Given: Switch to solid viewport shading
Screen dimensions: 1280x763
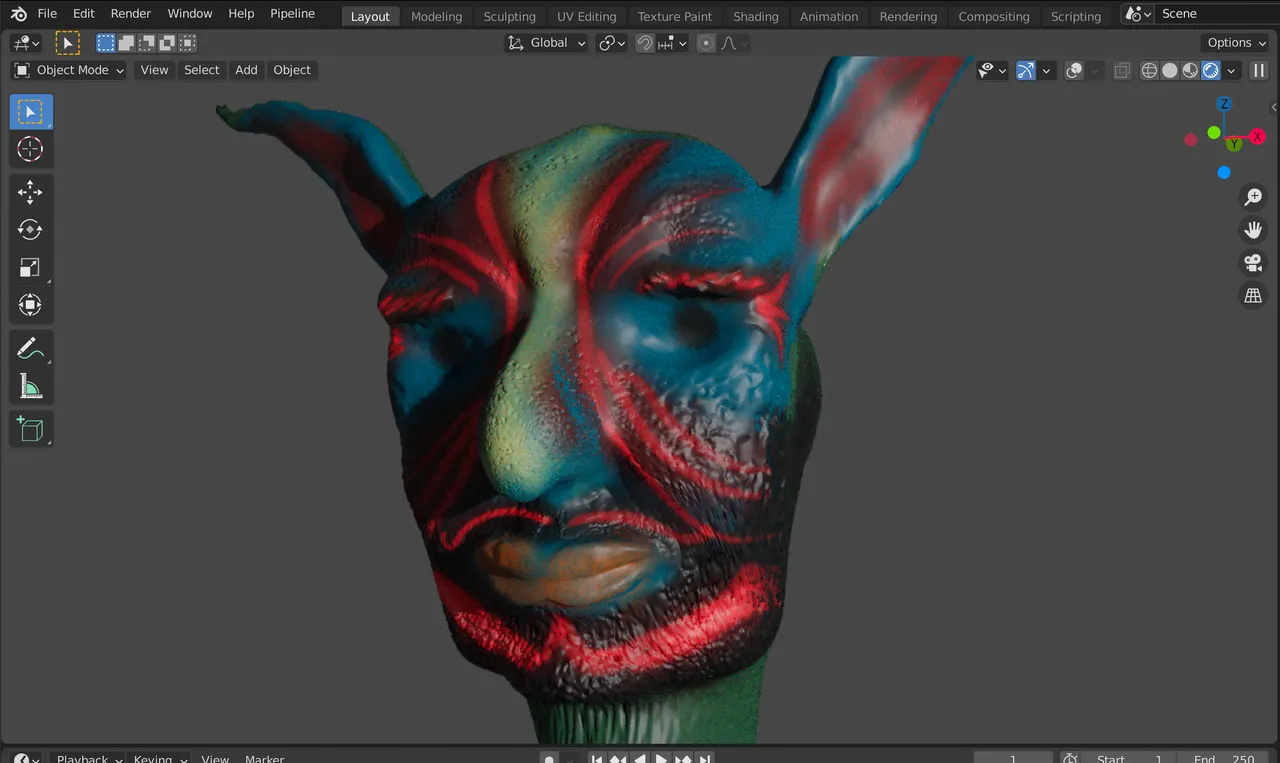Looking at the screenshot, I should 1169,70.
